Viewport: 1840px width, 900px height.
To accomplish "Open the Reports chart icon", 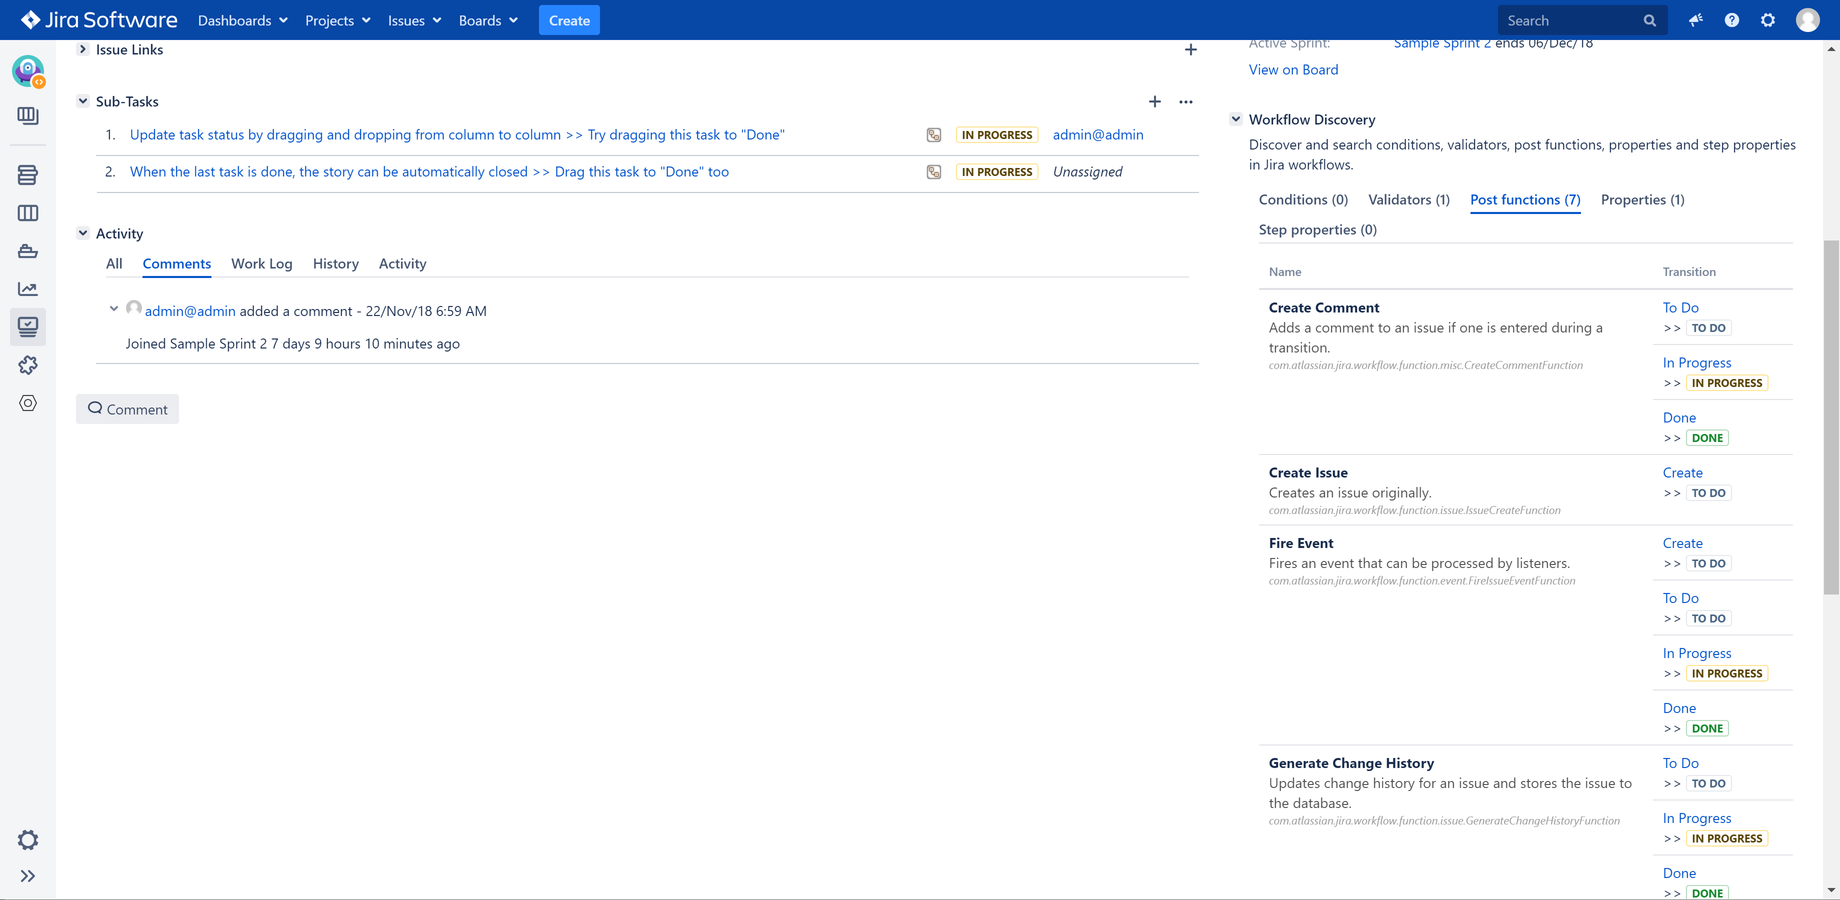I will tap(28, 289).
